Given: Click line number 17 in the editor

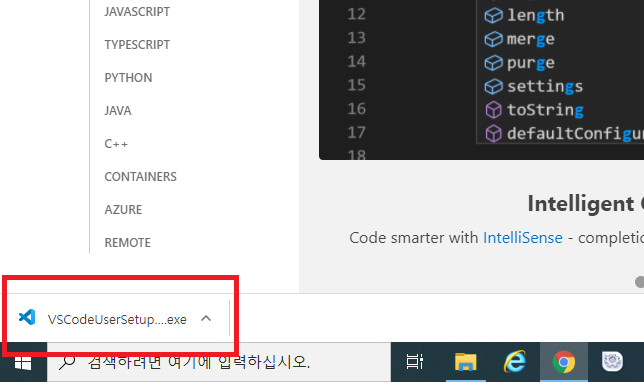Looking at the screenshot, I should pyautogui.click(x=356, y=132).
